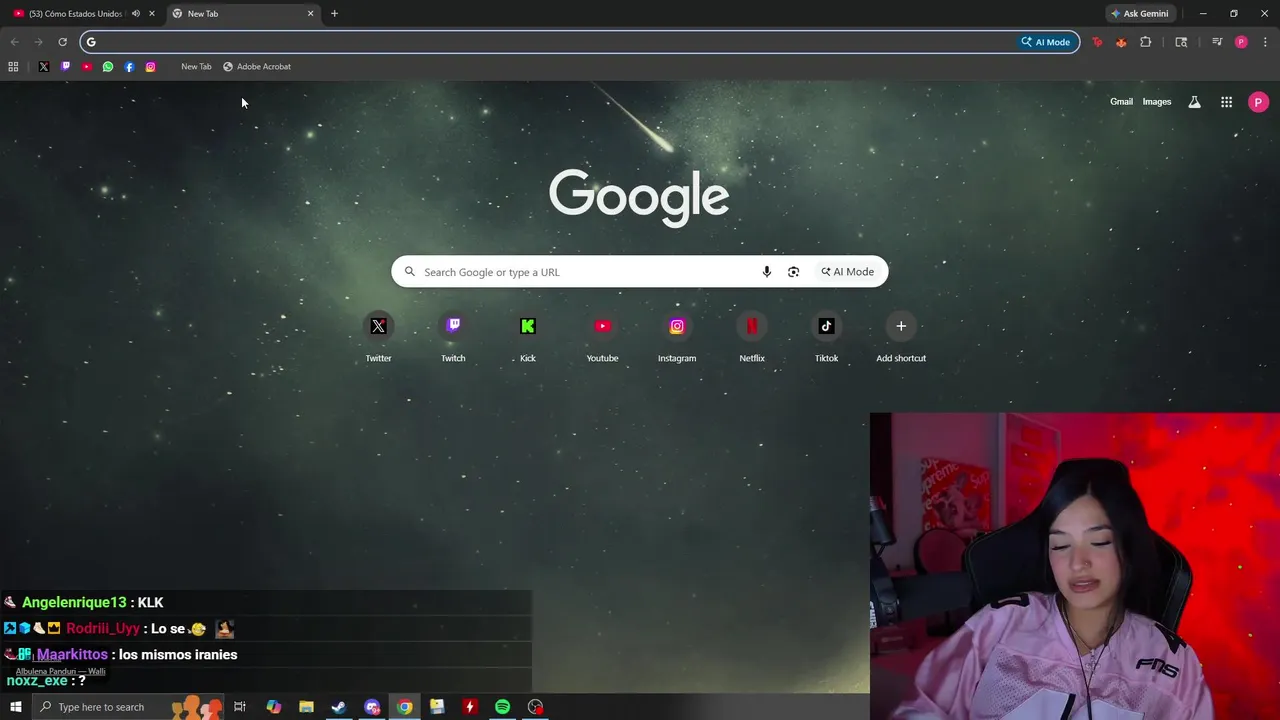
Task: Open the Instagram bookmark in the bookmarks bar
Action: tap(151, 67)
